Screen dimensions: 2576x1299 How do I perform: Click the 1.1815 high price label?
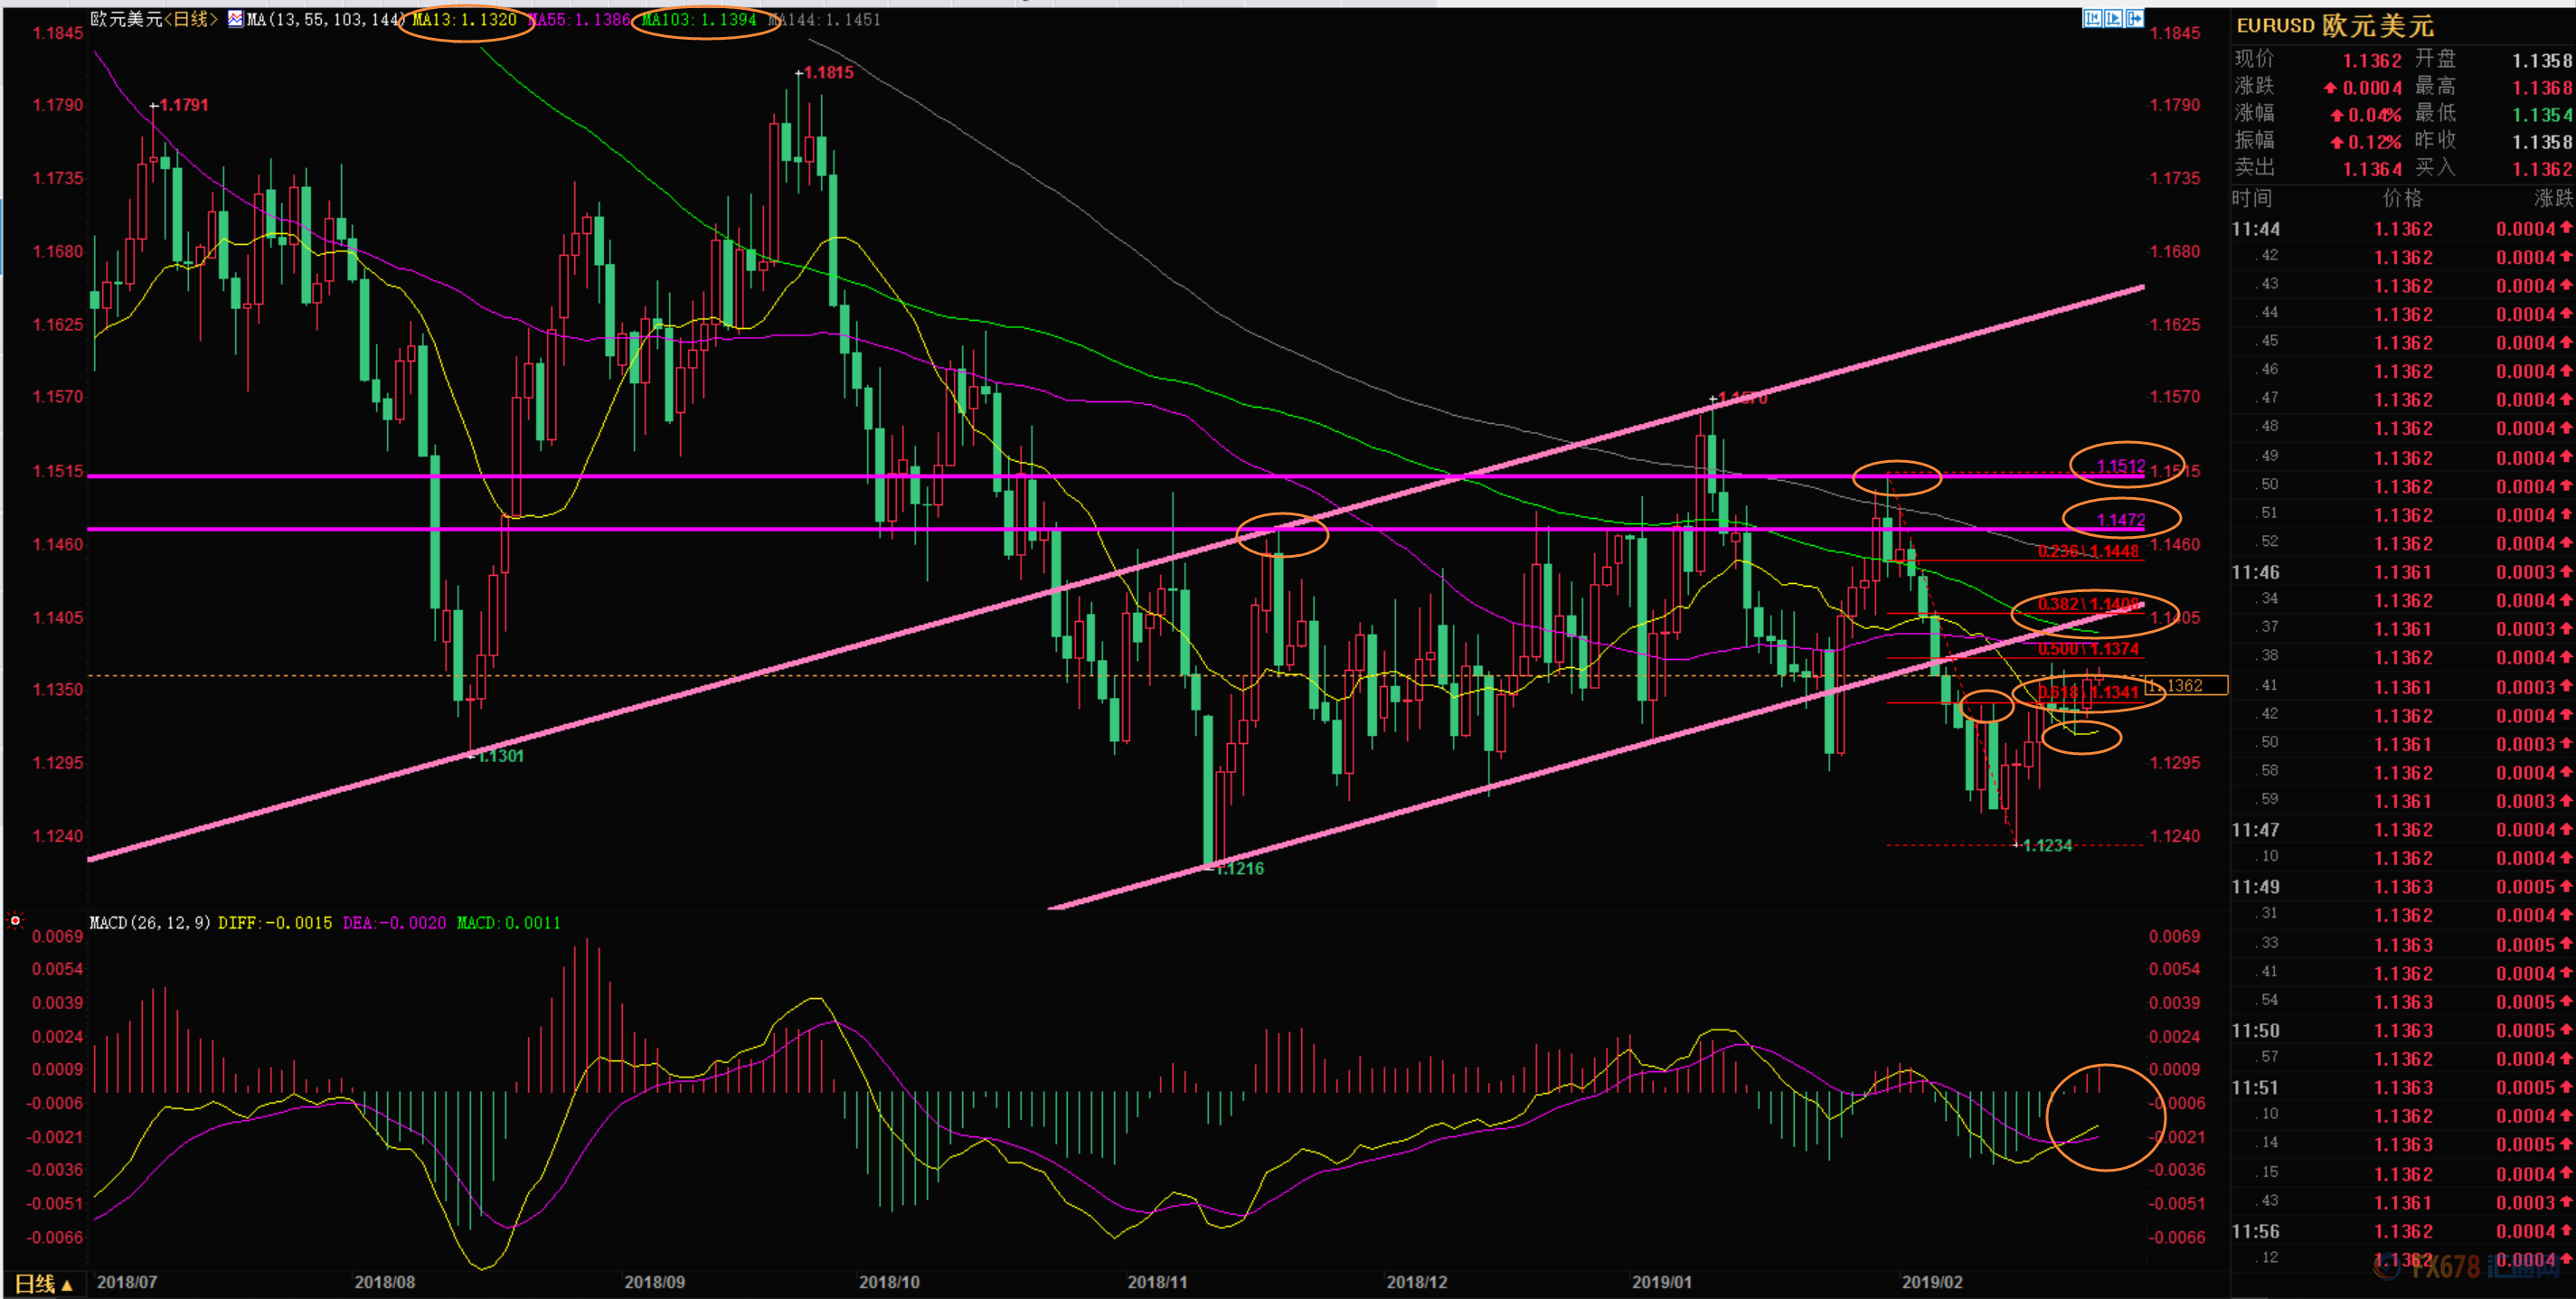828,72
